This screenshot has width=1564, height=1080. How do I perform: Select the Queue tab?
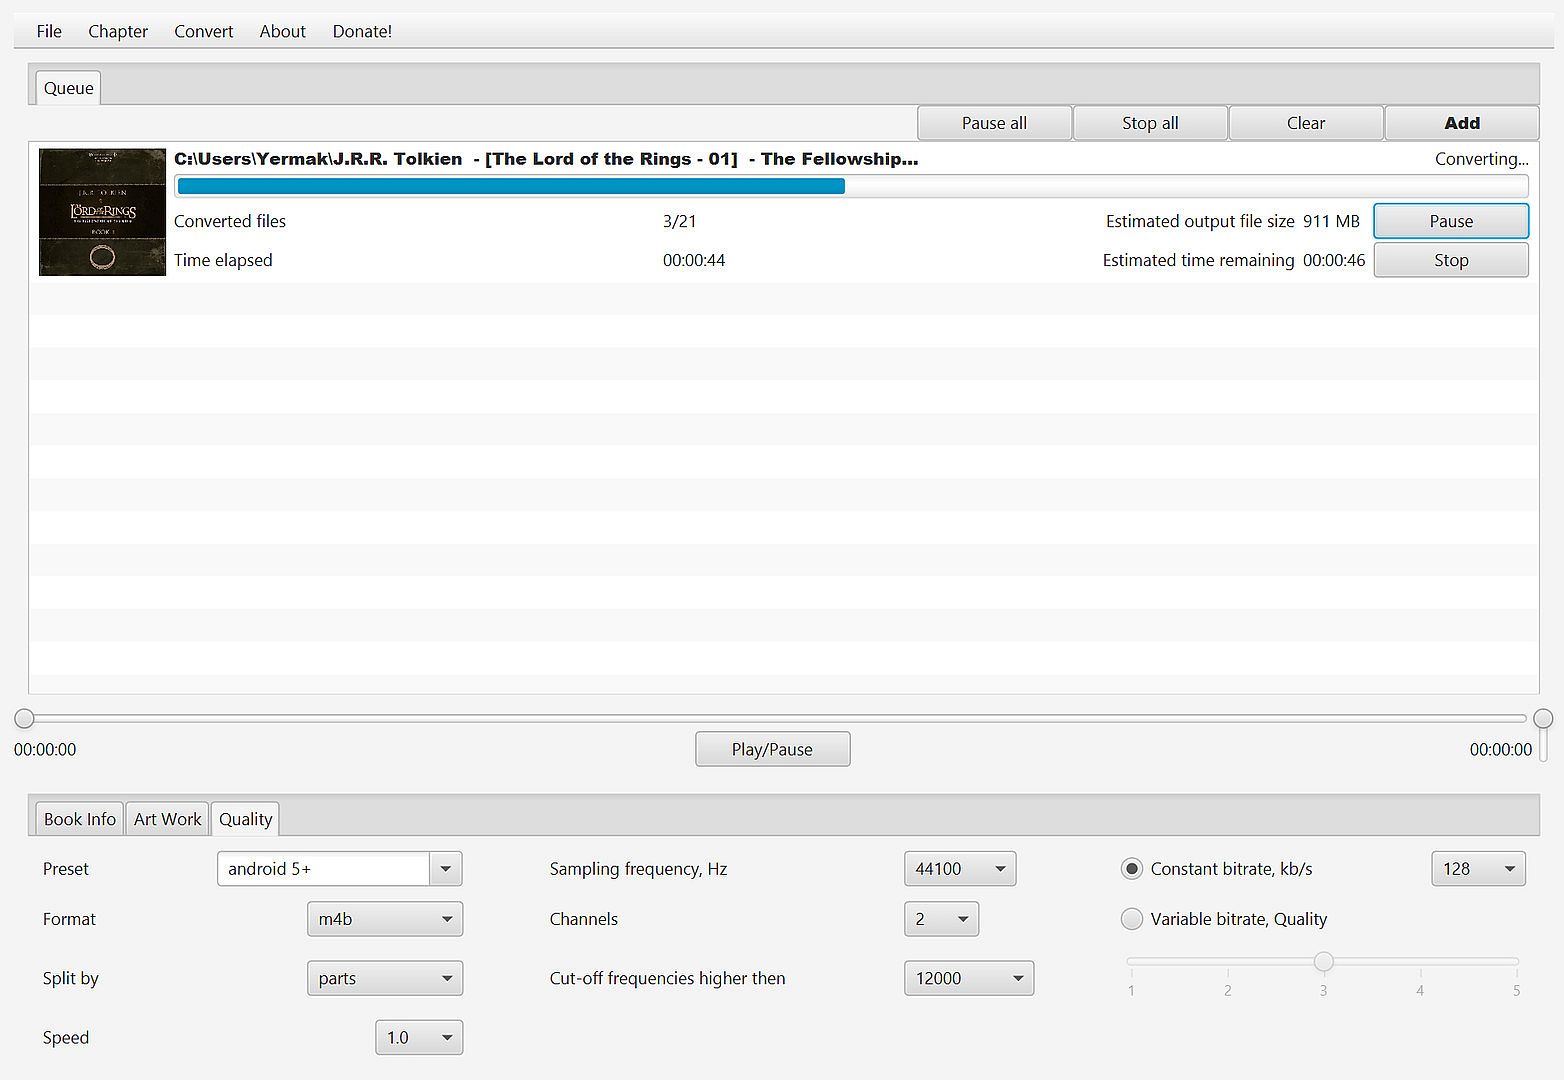tap(68, 88)
